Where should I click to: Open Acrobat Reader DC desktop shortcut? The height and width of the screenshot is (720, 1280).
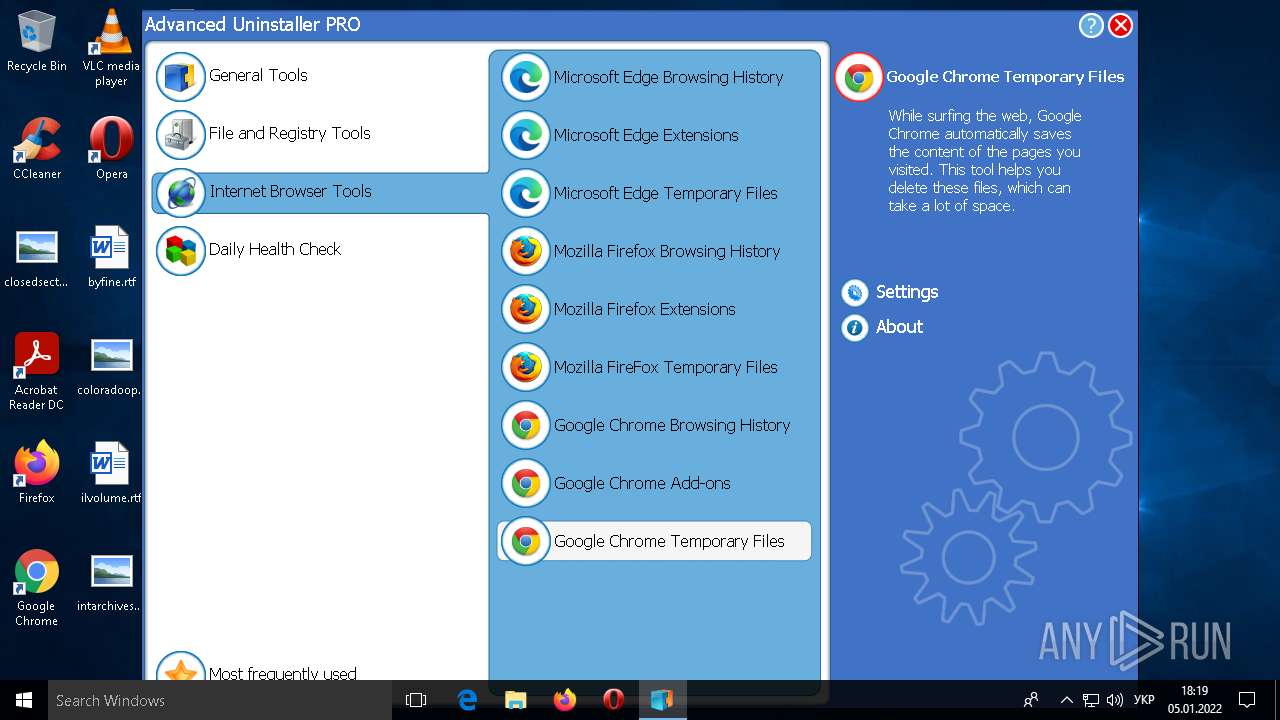coord(37,371)
